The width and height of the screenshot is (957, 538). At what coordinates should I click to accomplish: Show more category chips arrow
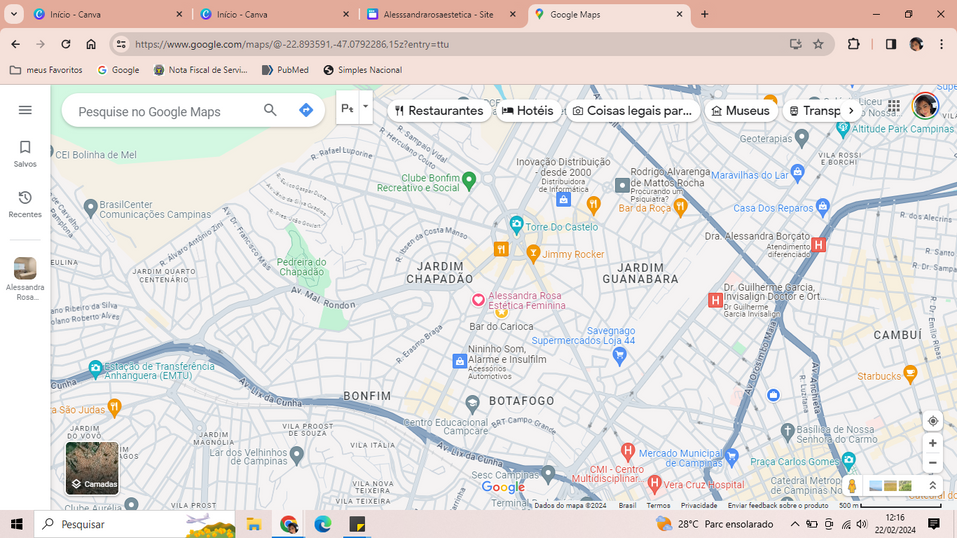tap(851, 111)
